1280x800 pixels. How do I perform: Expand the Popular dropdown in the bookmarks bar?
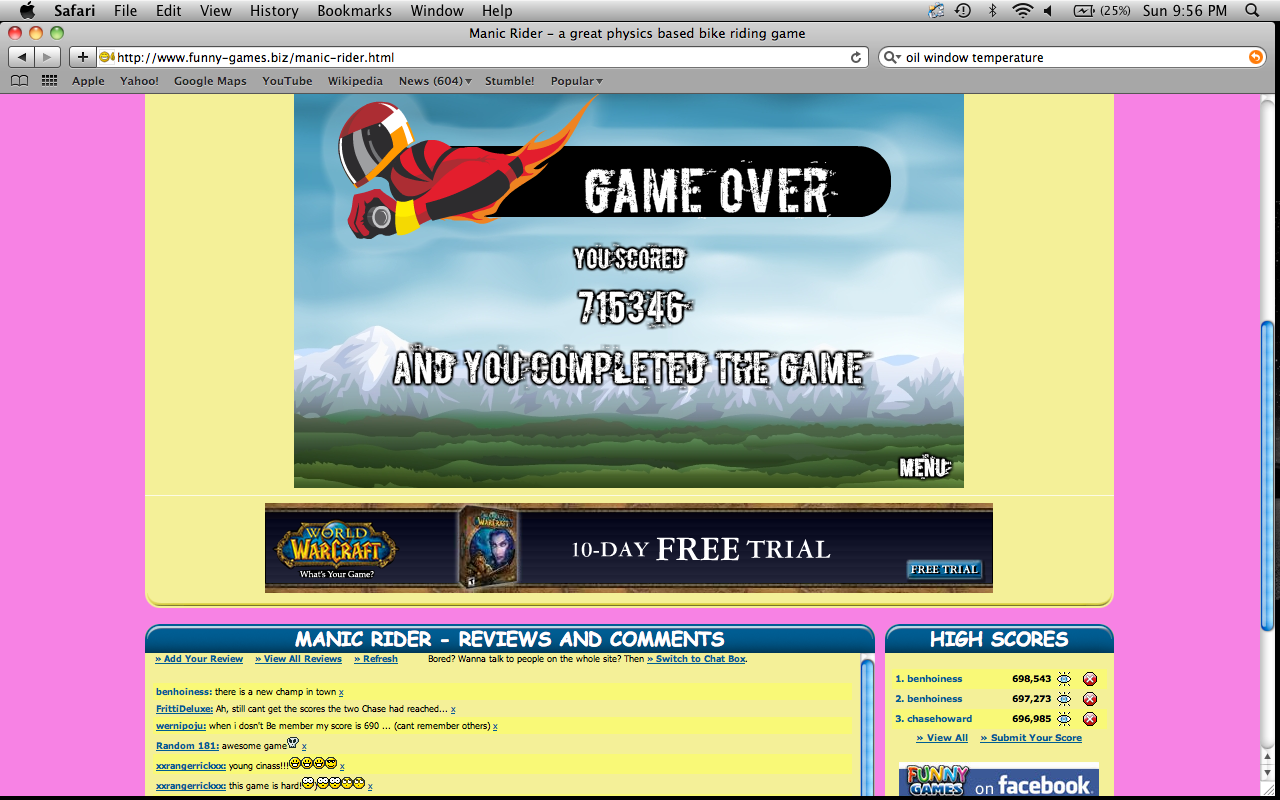tap(576, 81)
